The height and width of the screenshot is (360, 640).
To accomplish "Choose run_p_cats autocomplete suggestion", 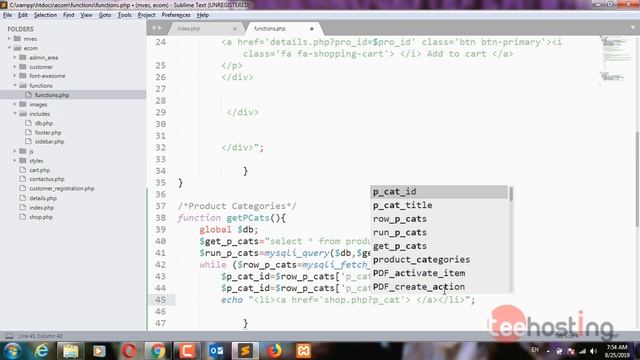I will tap(439, 232).
